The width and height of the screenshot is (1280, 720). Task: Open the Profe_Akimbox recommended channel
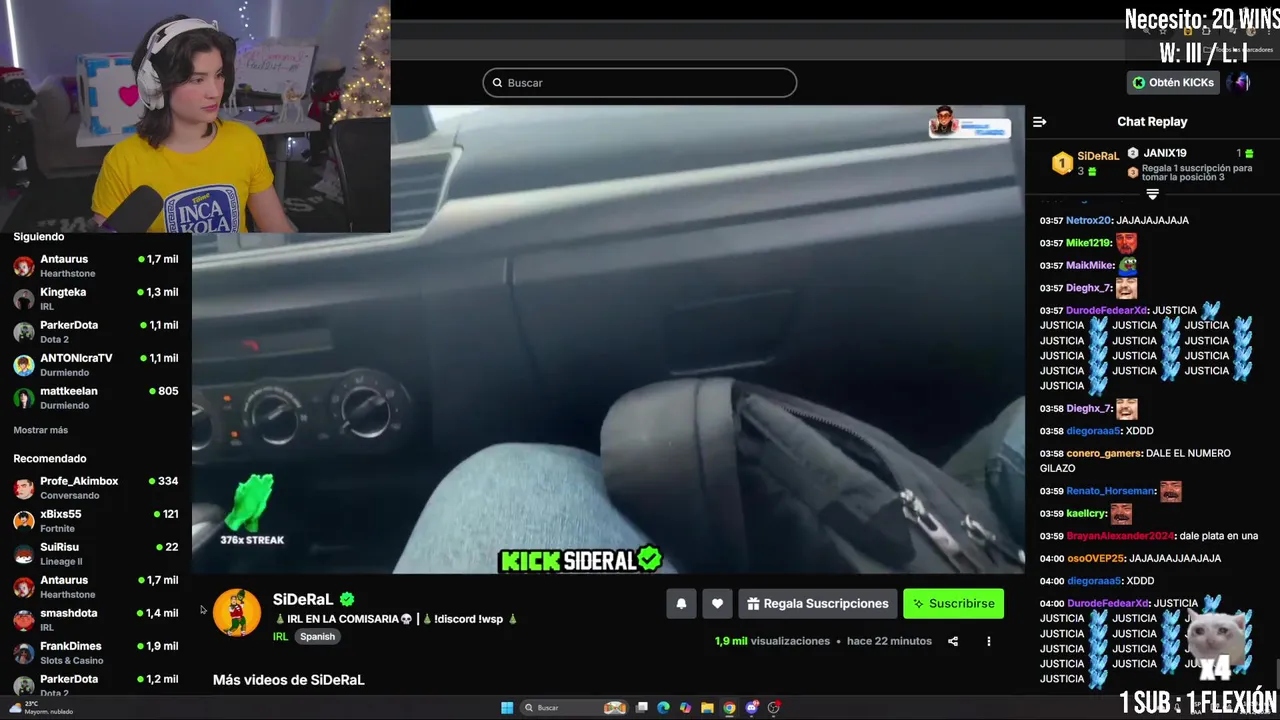(96, 488)
